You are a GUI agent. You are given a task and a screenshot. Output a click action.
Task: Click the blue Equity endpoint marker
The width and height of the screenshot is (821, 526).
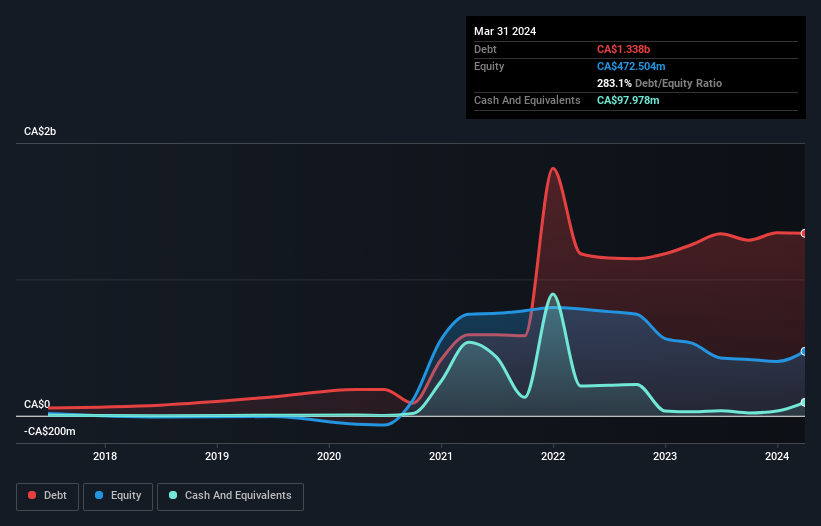coord(804,352)
